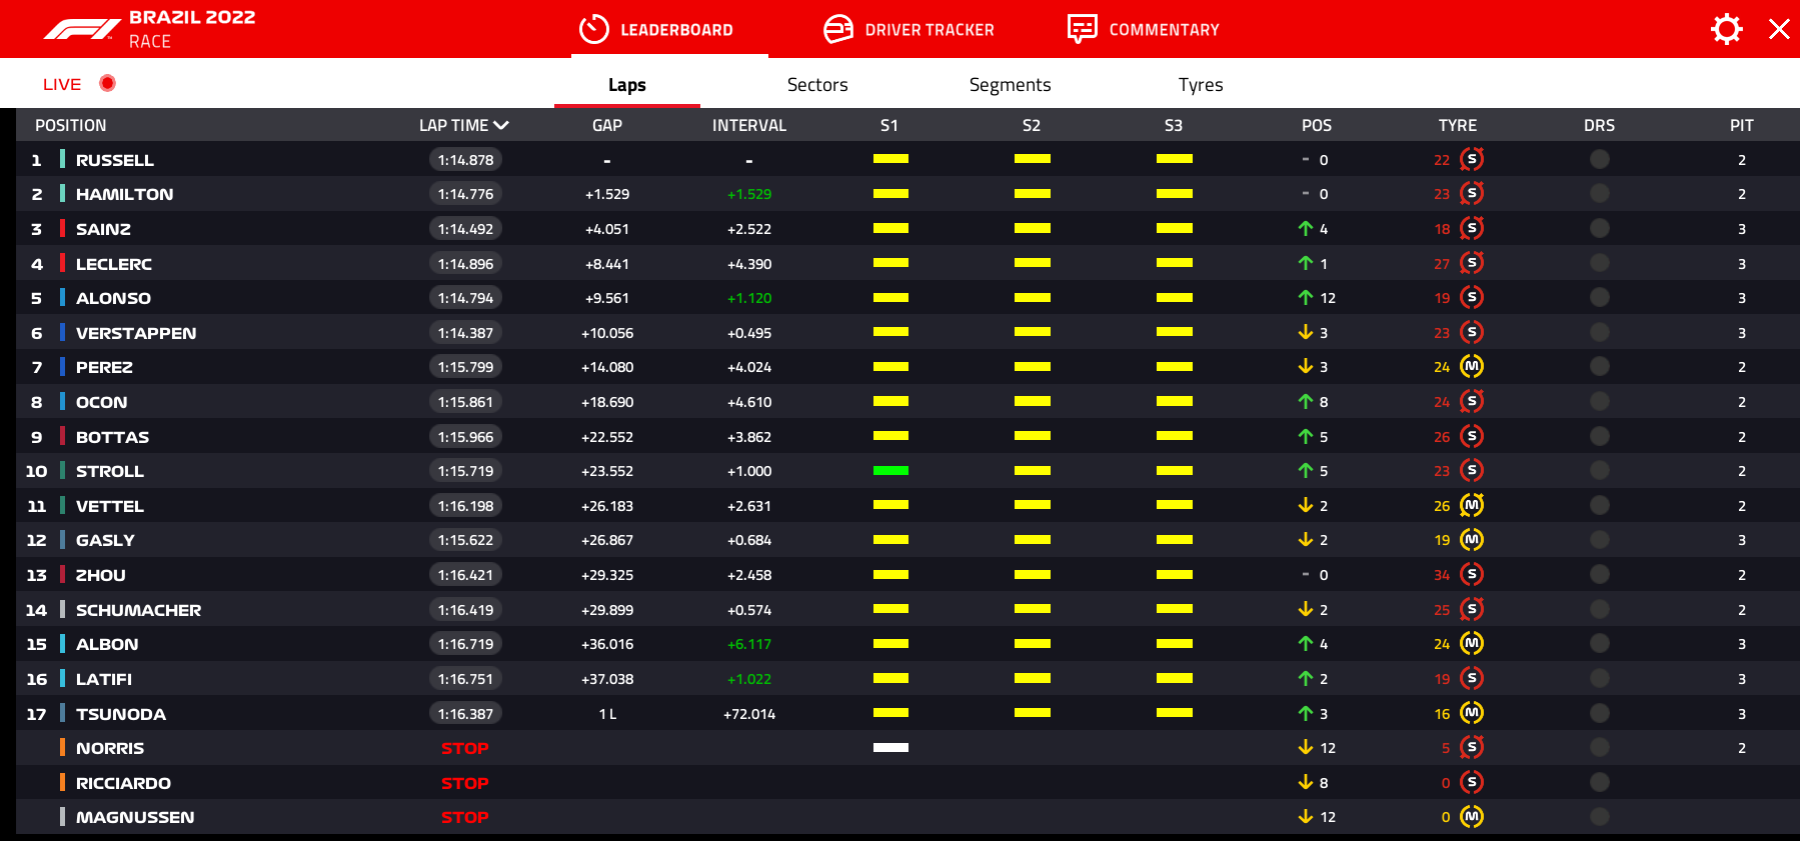Click Gasly's medium tyre icon
Screen dimensions: 1800x841
click(x=1471, y=539)
